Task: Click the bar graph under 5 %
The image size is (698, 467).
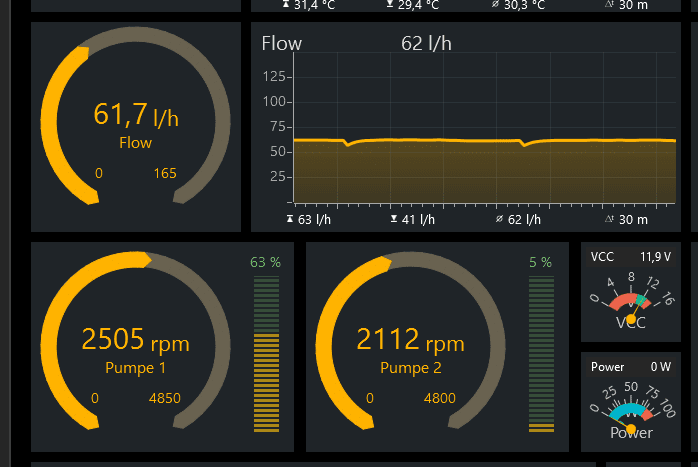Action: point(541,354)
